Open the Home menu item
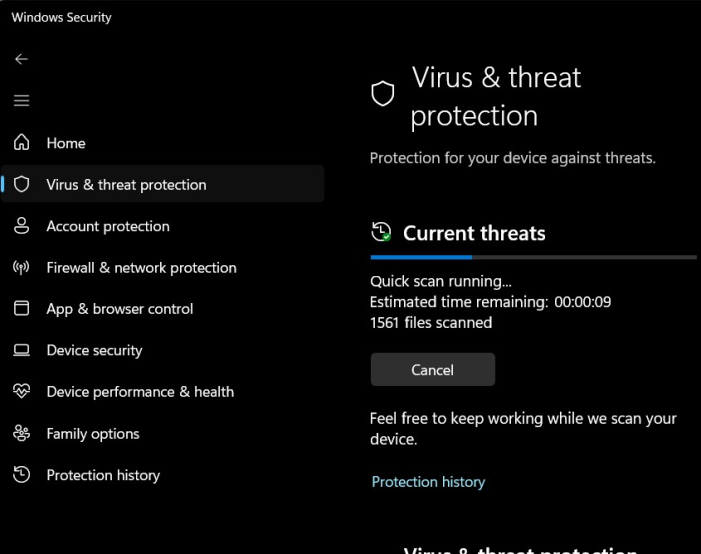This screenshot has height=554, width=701. [x=66, y=143]
